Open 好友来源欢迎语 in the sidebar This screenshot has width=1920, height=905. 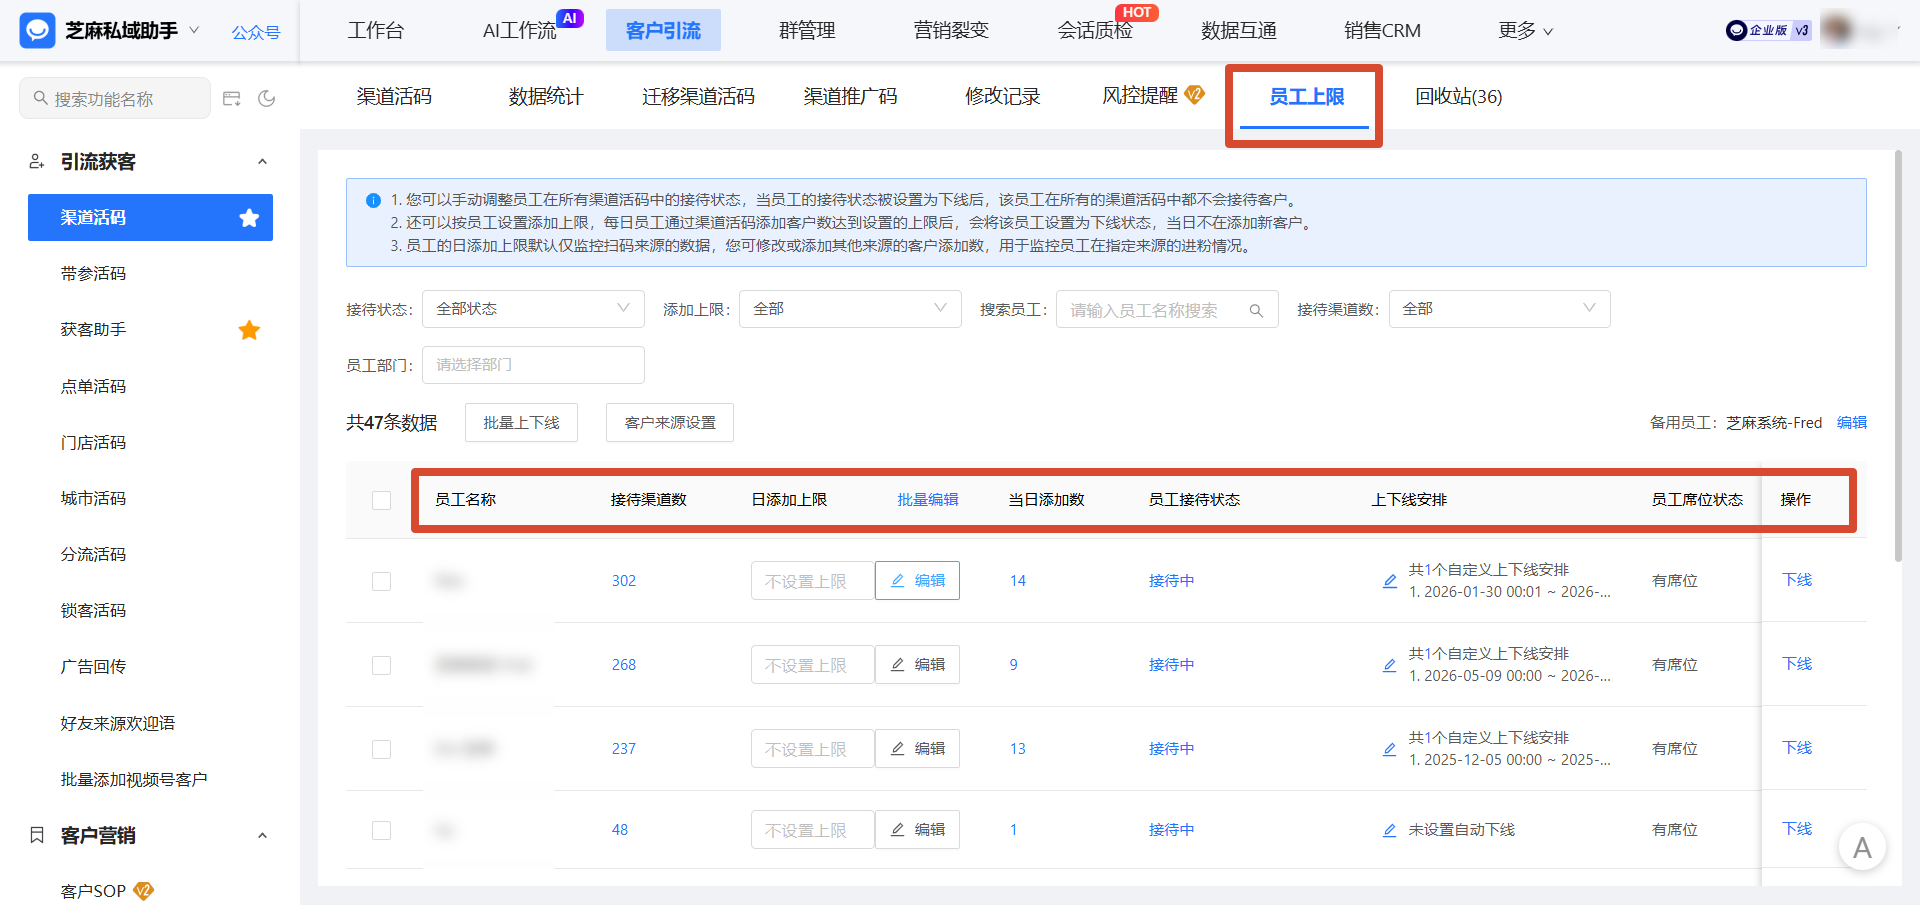(x=118, y=723)
